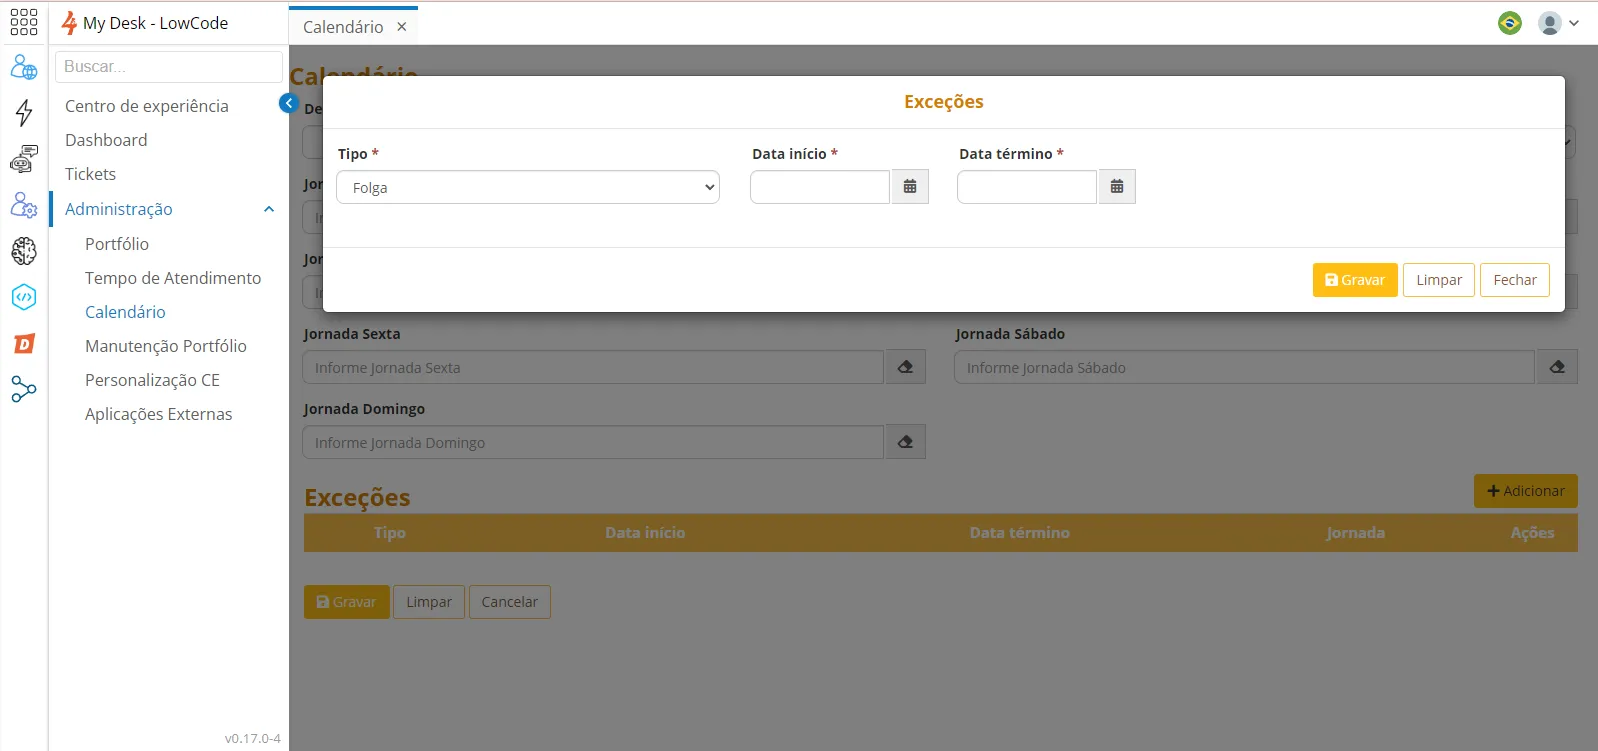Viewport: 1598px width, 751px height.
Task: Close the Calendário tab
Action: [402, 27]
